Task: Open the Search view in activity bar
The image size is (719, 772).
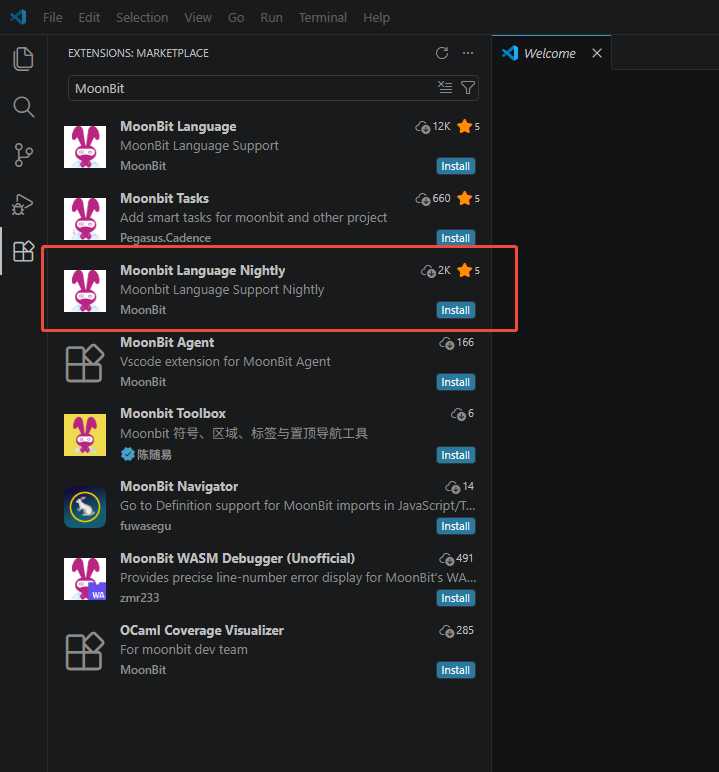Action: tap(23, 106)
